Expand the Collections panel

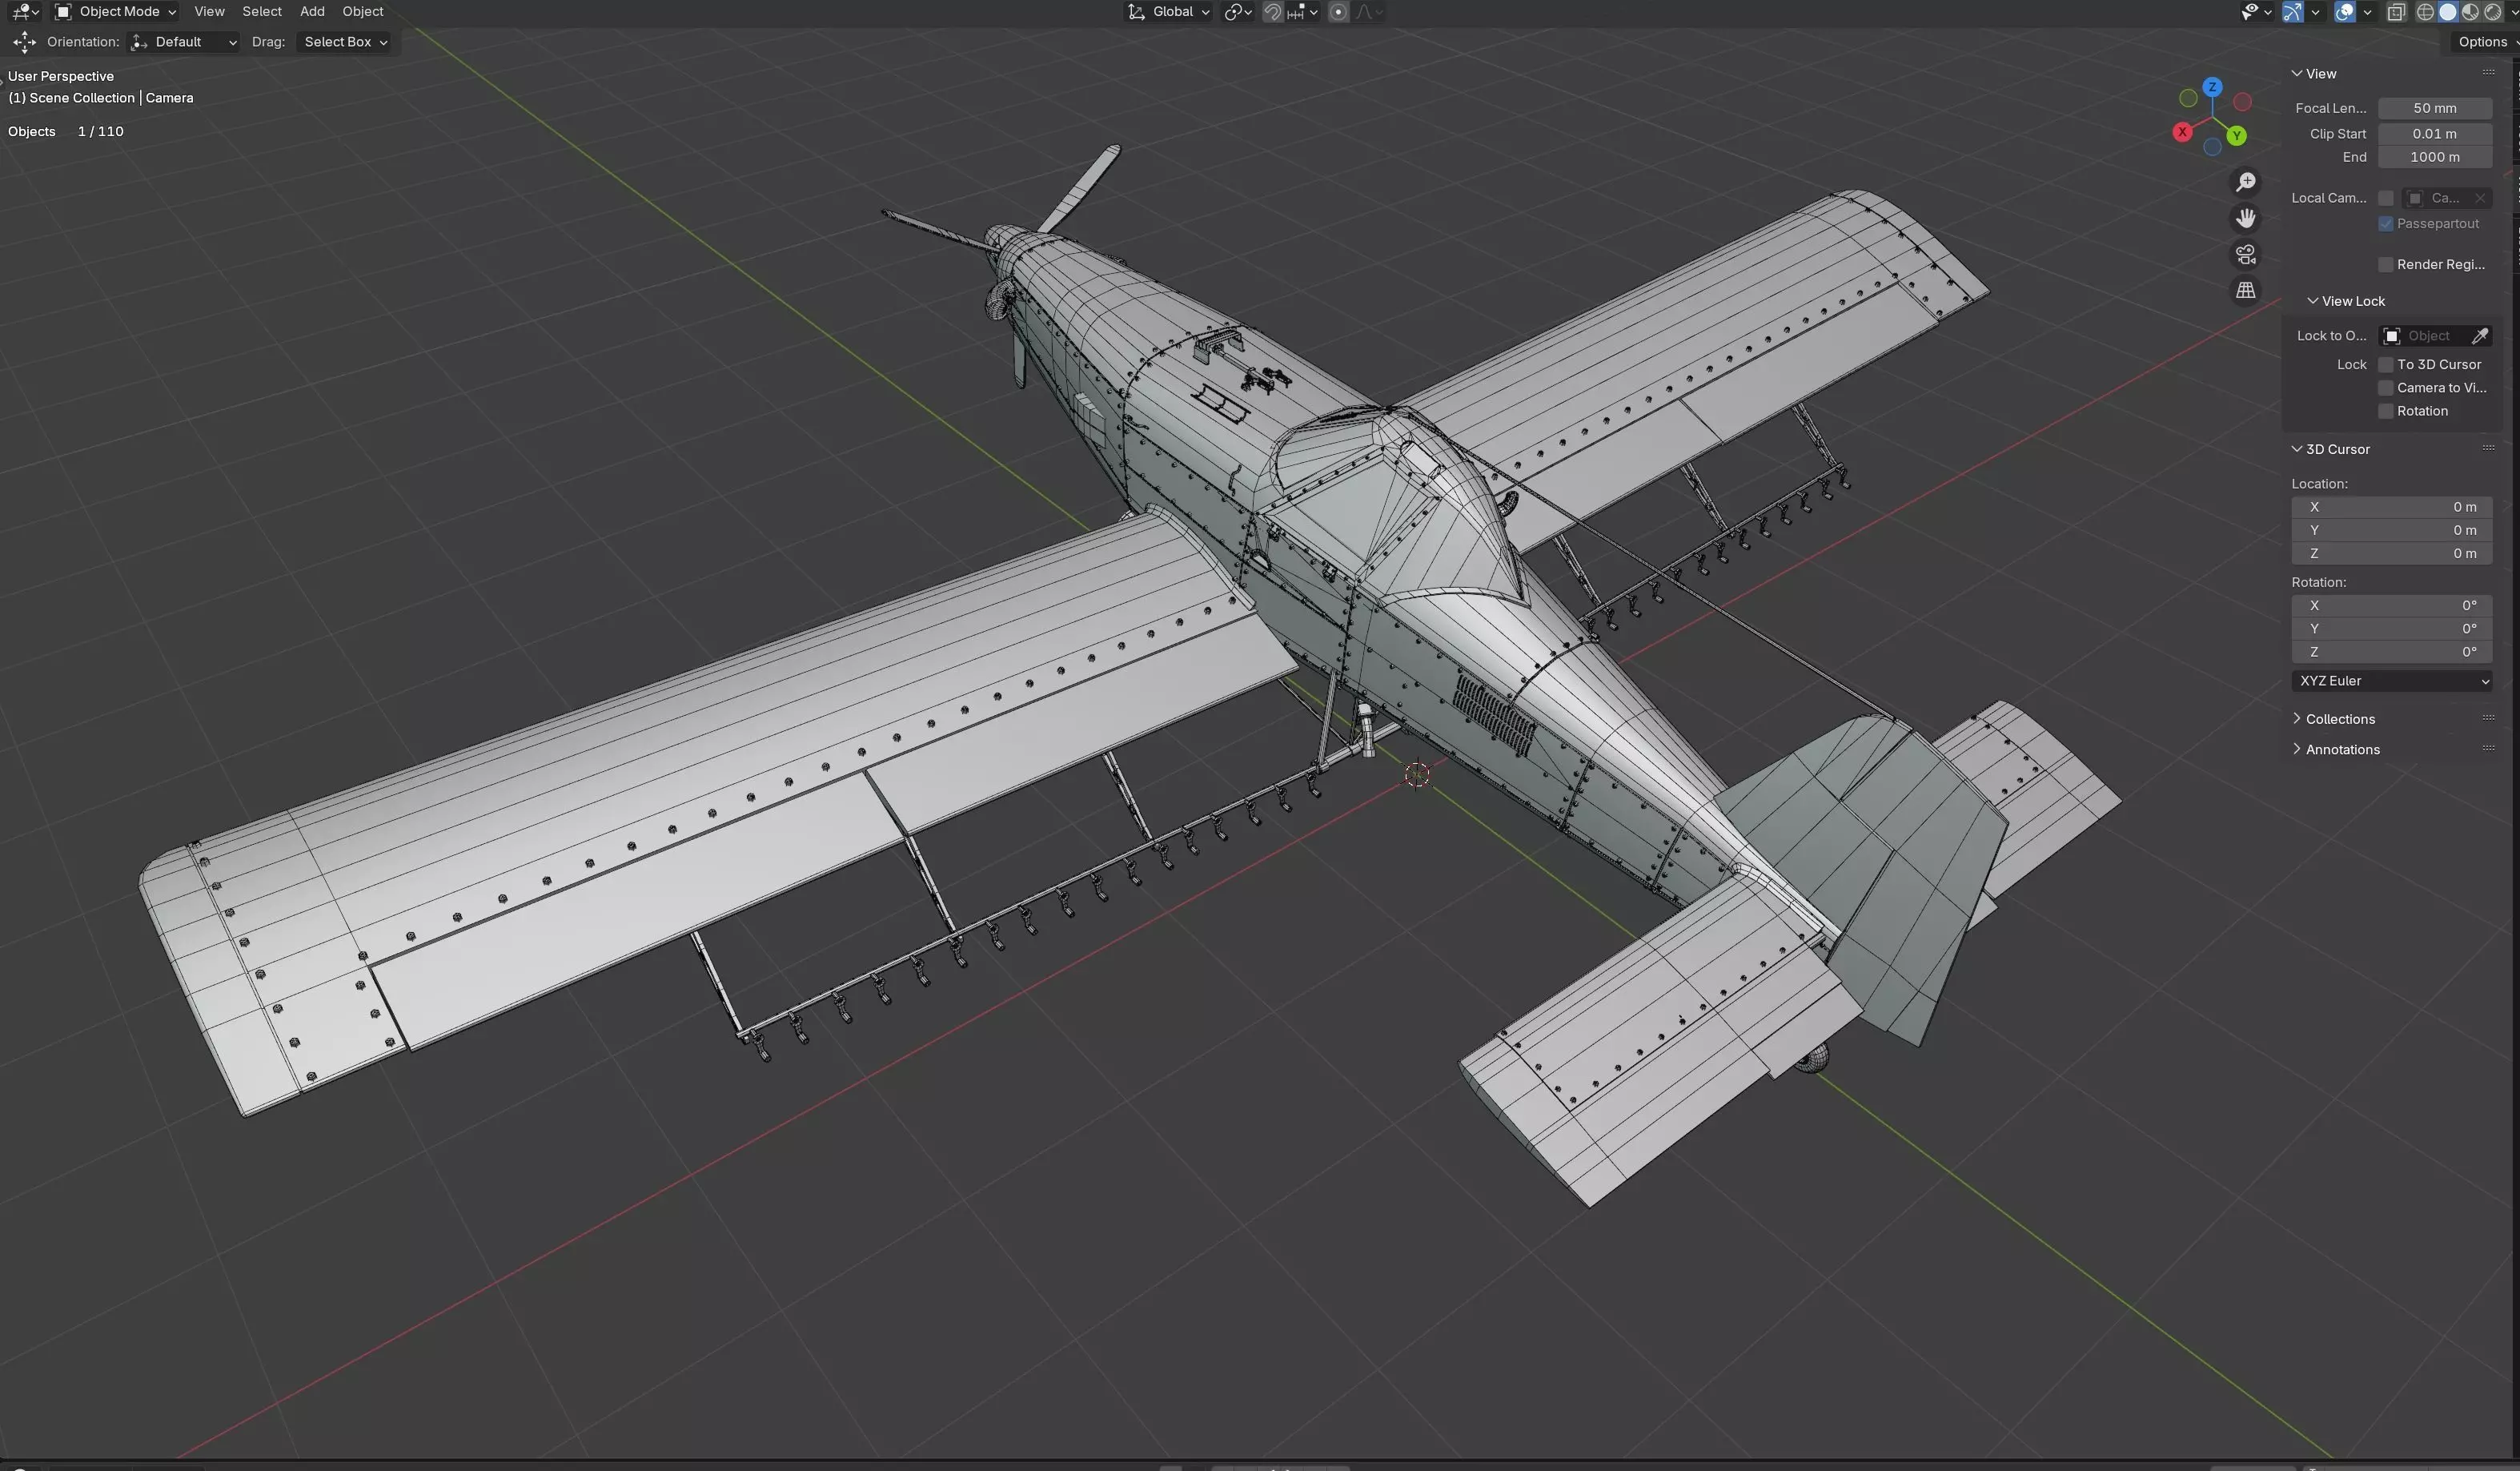(x=2334, y=719)
